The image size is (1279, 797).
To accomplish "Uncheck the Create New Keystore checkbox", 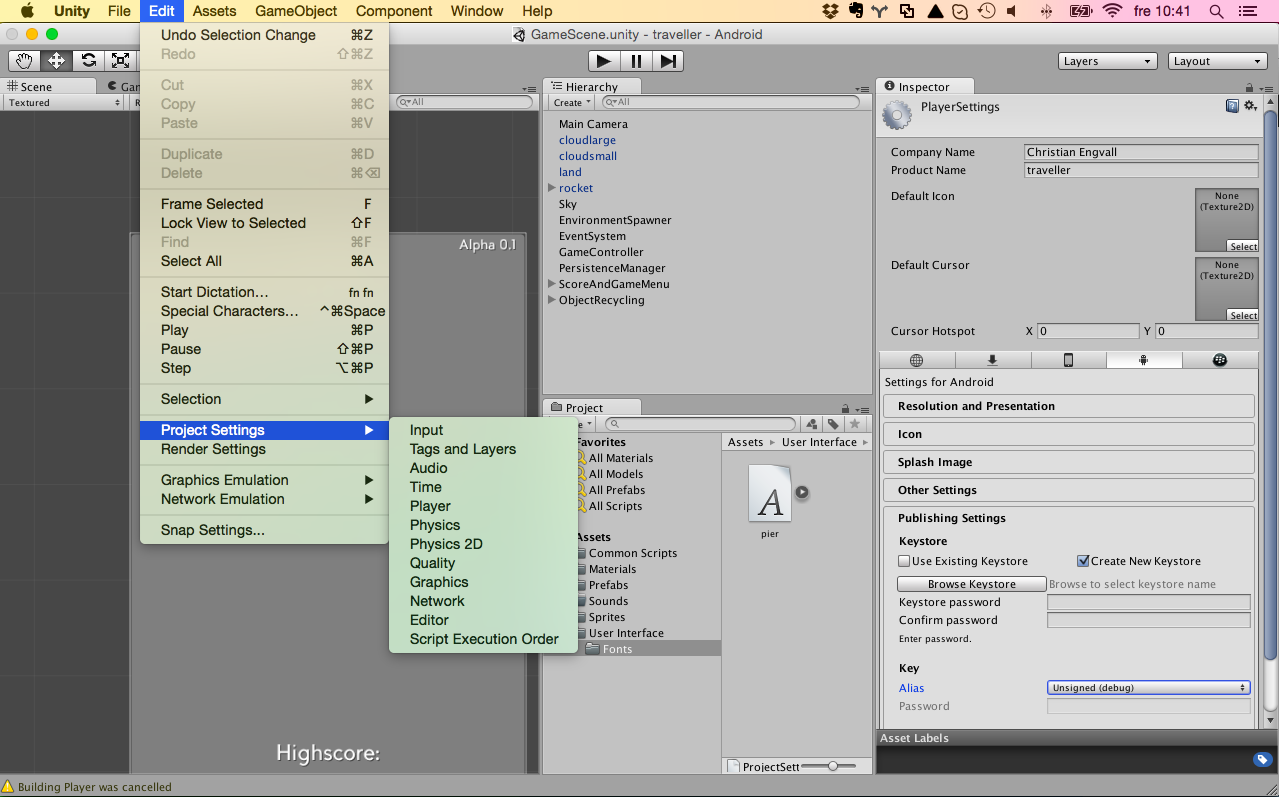I will point(1083,561).
